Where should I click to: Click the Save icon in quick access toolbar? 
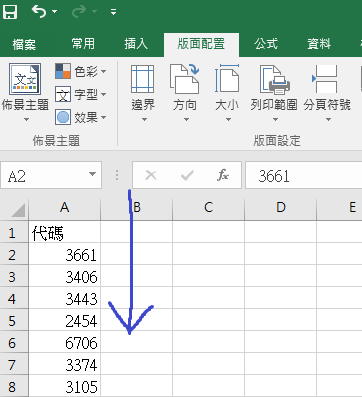click(x=10, y=12)
